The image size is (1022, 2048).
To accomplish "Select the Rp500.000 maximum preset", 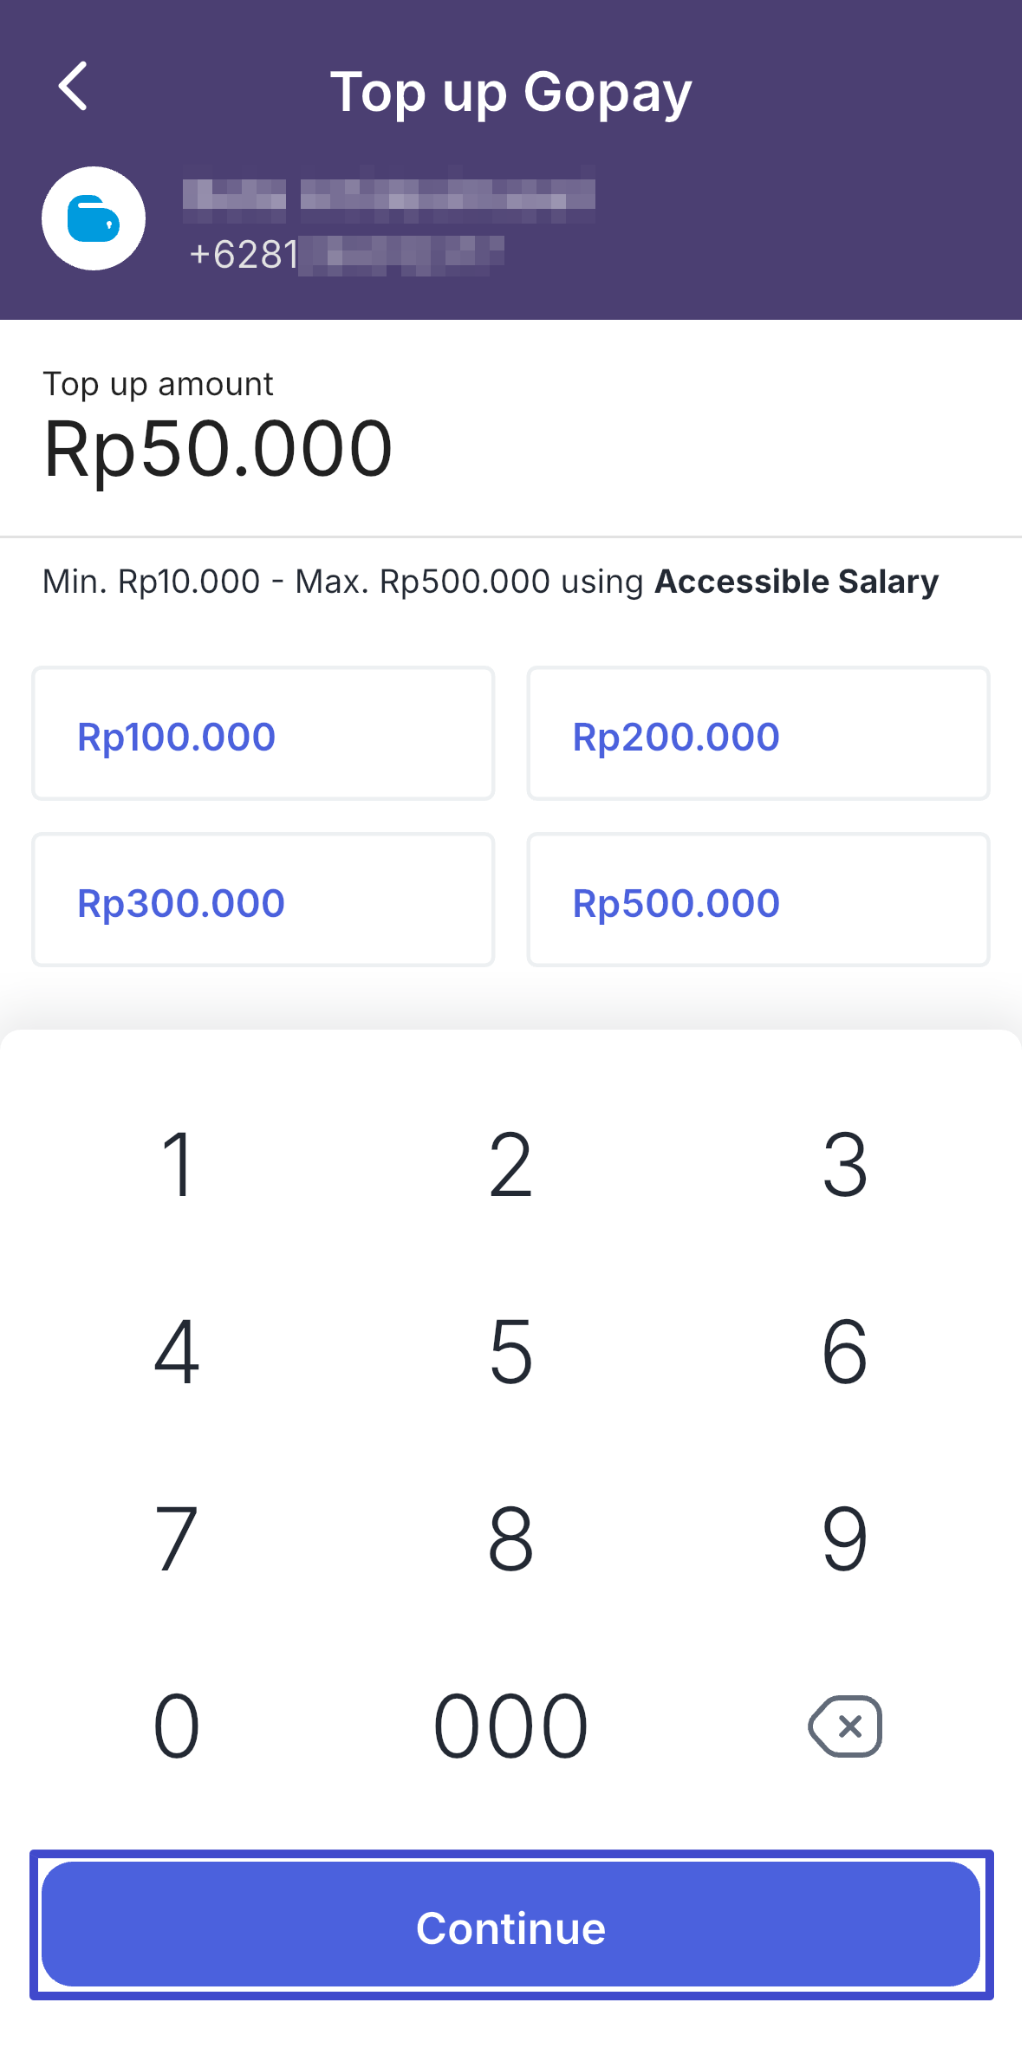I will [x=758, y=900].
